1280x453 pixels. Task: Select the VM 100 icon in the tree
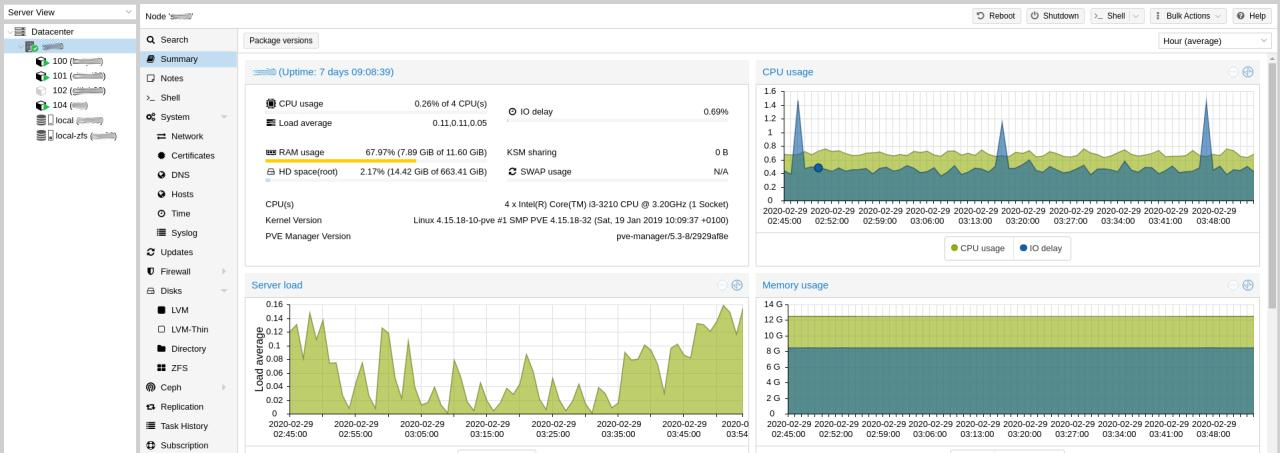point(41,61)
